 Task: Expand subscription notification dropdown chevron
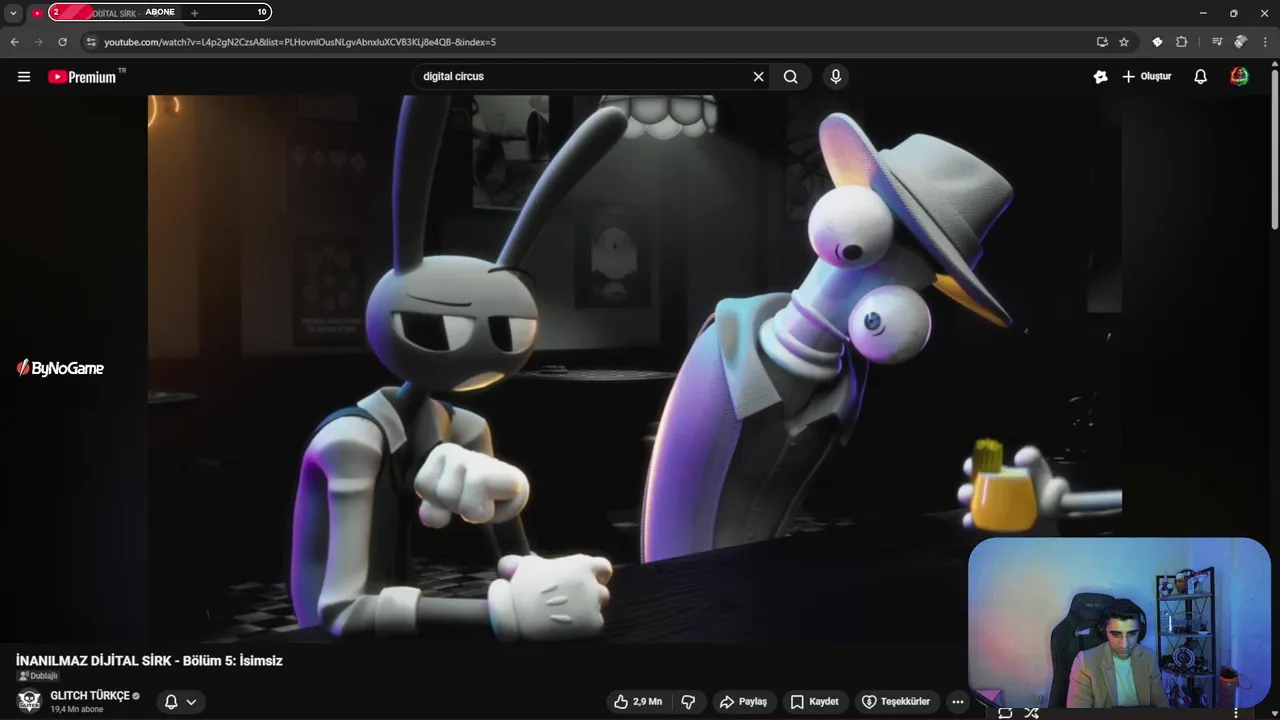click(191, 702)
